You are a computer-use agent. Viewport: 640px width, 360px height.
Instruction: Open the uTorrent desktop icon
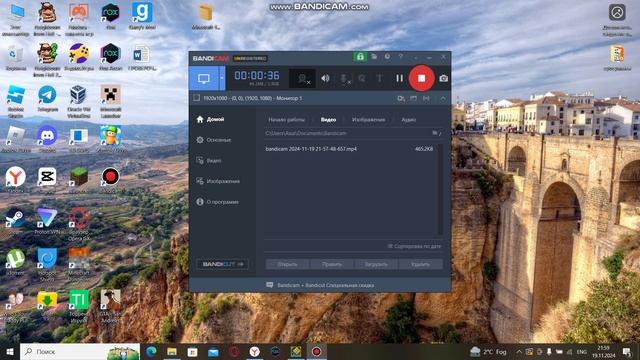[x=16, y=262]
